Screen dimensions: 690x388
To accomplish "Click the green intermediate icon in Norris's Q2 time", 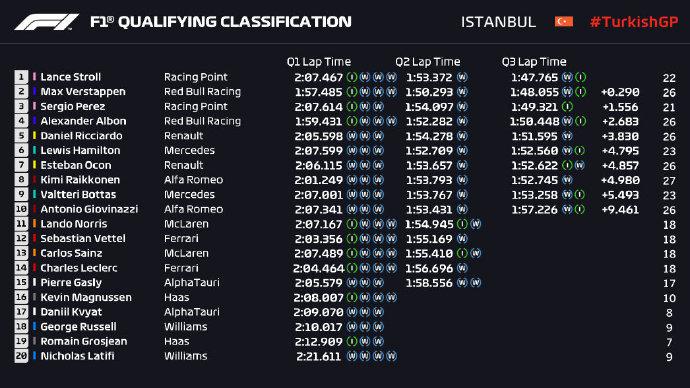I will (462, 224).
